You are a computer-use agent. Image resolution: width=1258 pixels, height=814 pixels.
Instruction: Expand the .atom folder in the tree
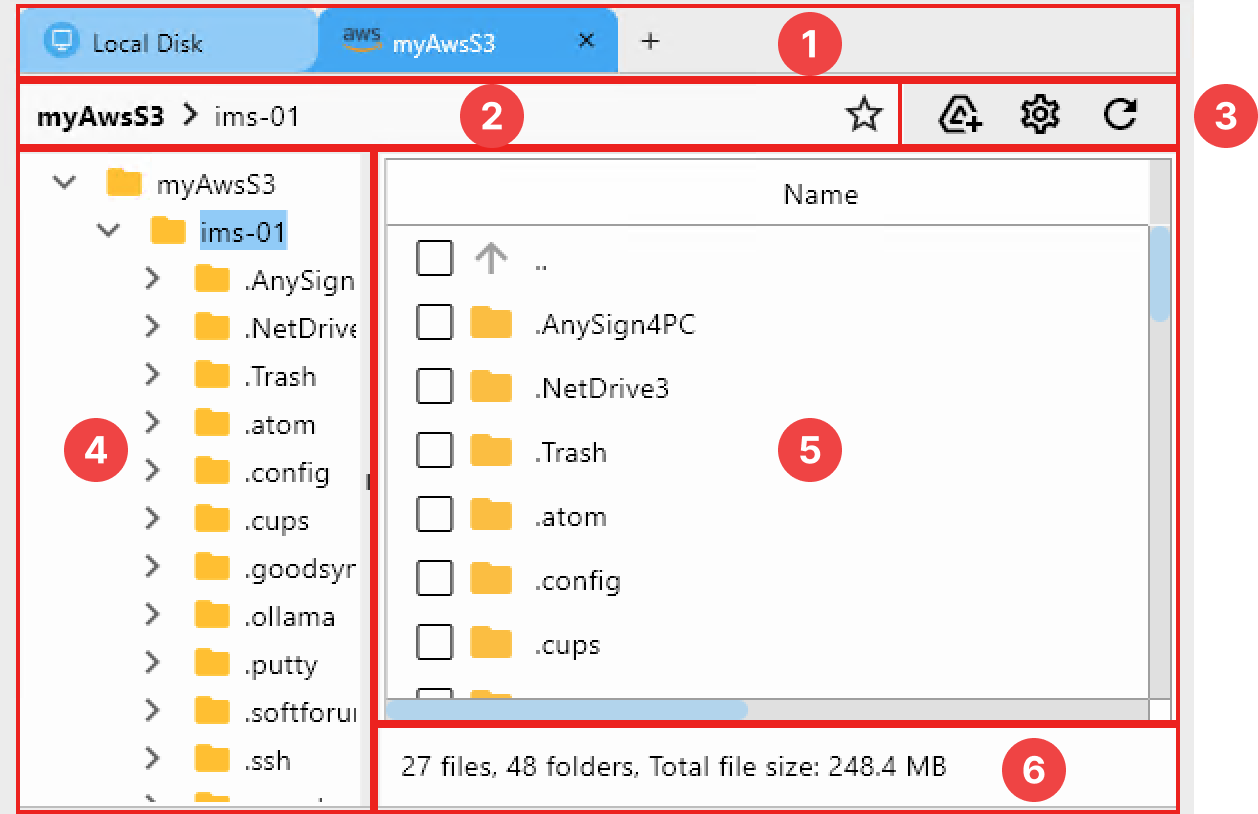click(x=152, y=423)
